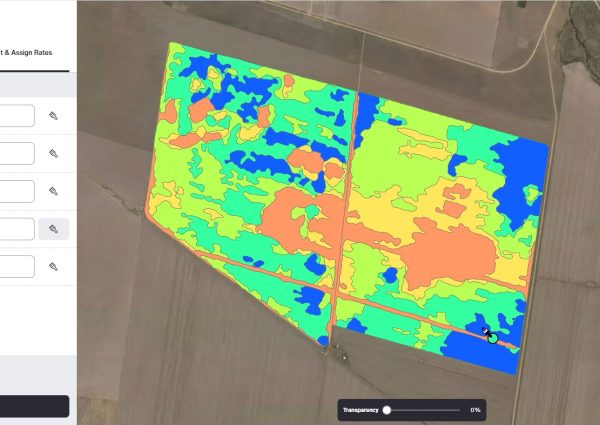Click the third row's rate input field
The height and width of the screenshot is (425, 600).
[17, 191]
